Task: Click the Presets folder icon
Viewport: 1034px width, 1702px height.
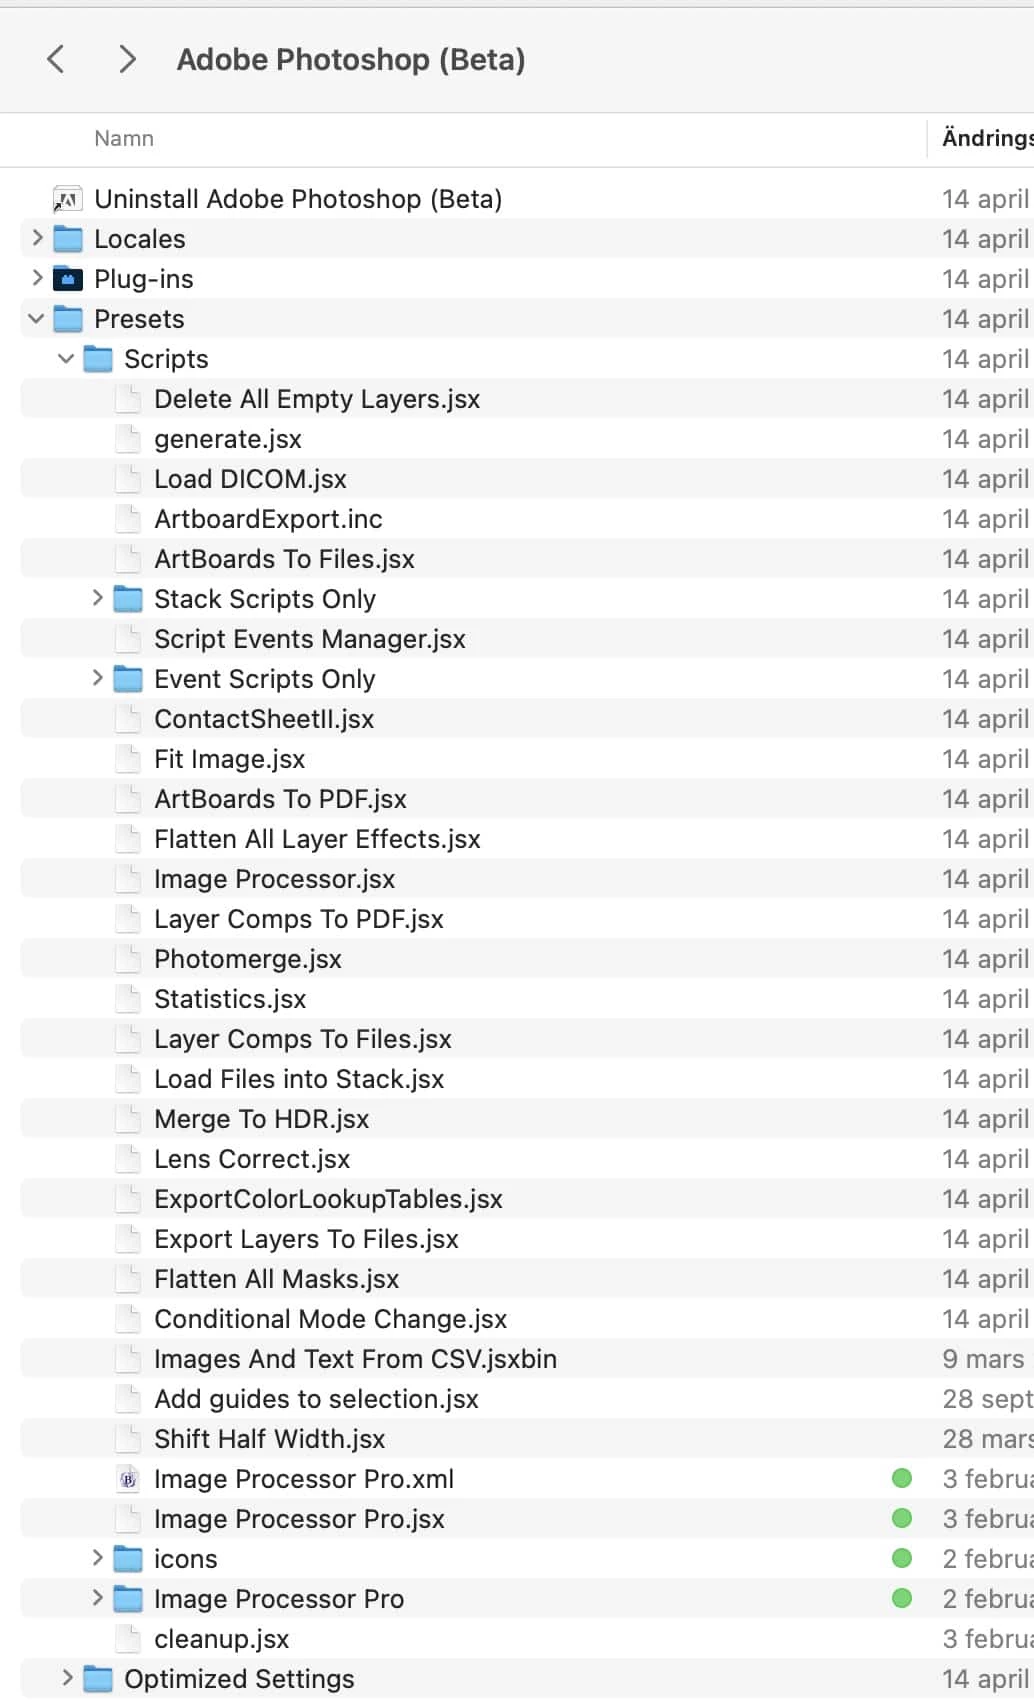Action: pyautogui.click(x=68, y=319)
